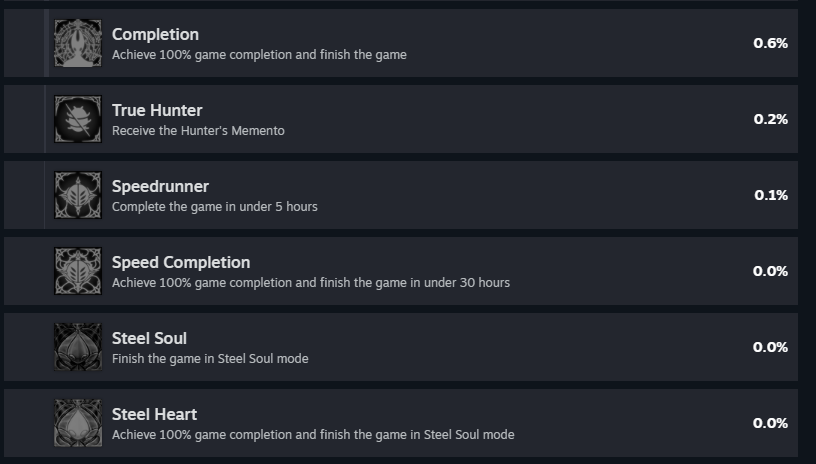This screenshot has height=464, width=816.
Task: Select the Steel Heart achievement title
Action: 155,414
